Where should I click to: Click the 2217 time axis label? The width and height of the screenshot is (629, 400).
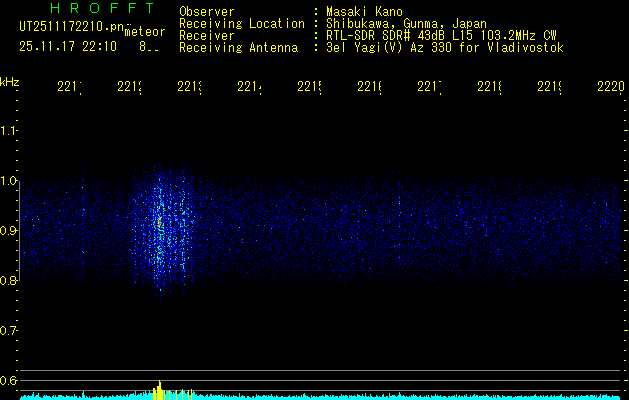point(429,86)
